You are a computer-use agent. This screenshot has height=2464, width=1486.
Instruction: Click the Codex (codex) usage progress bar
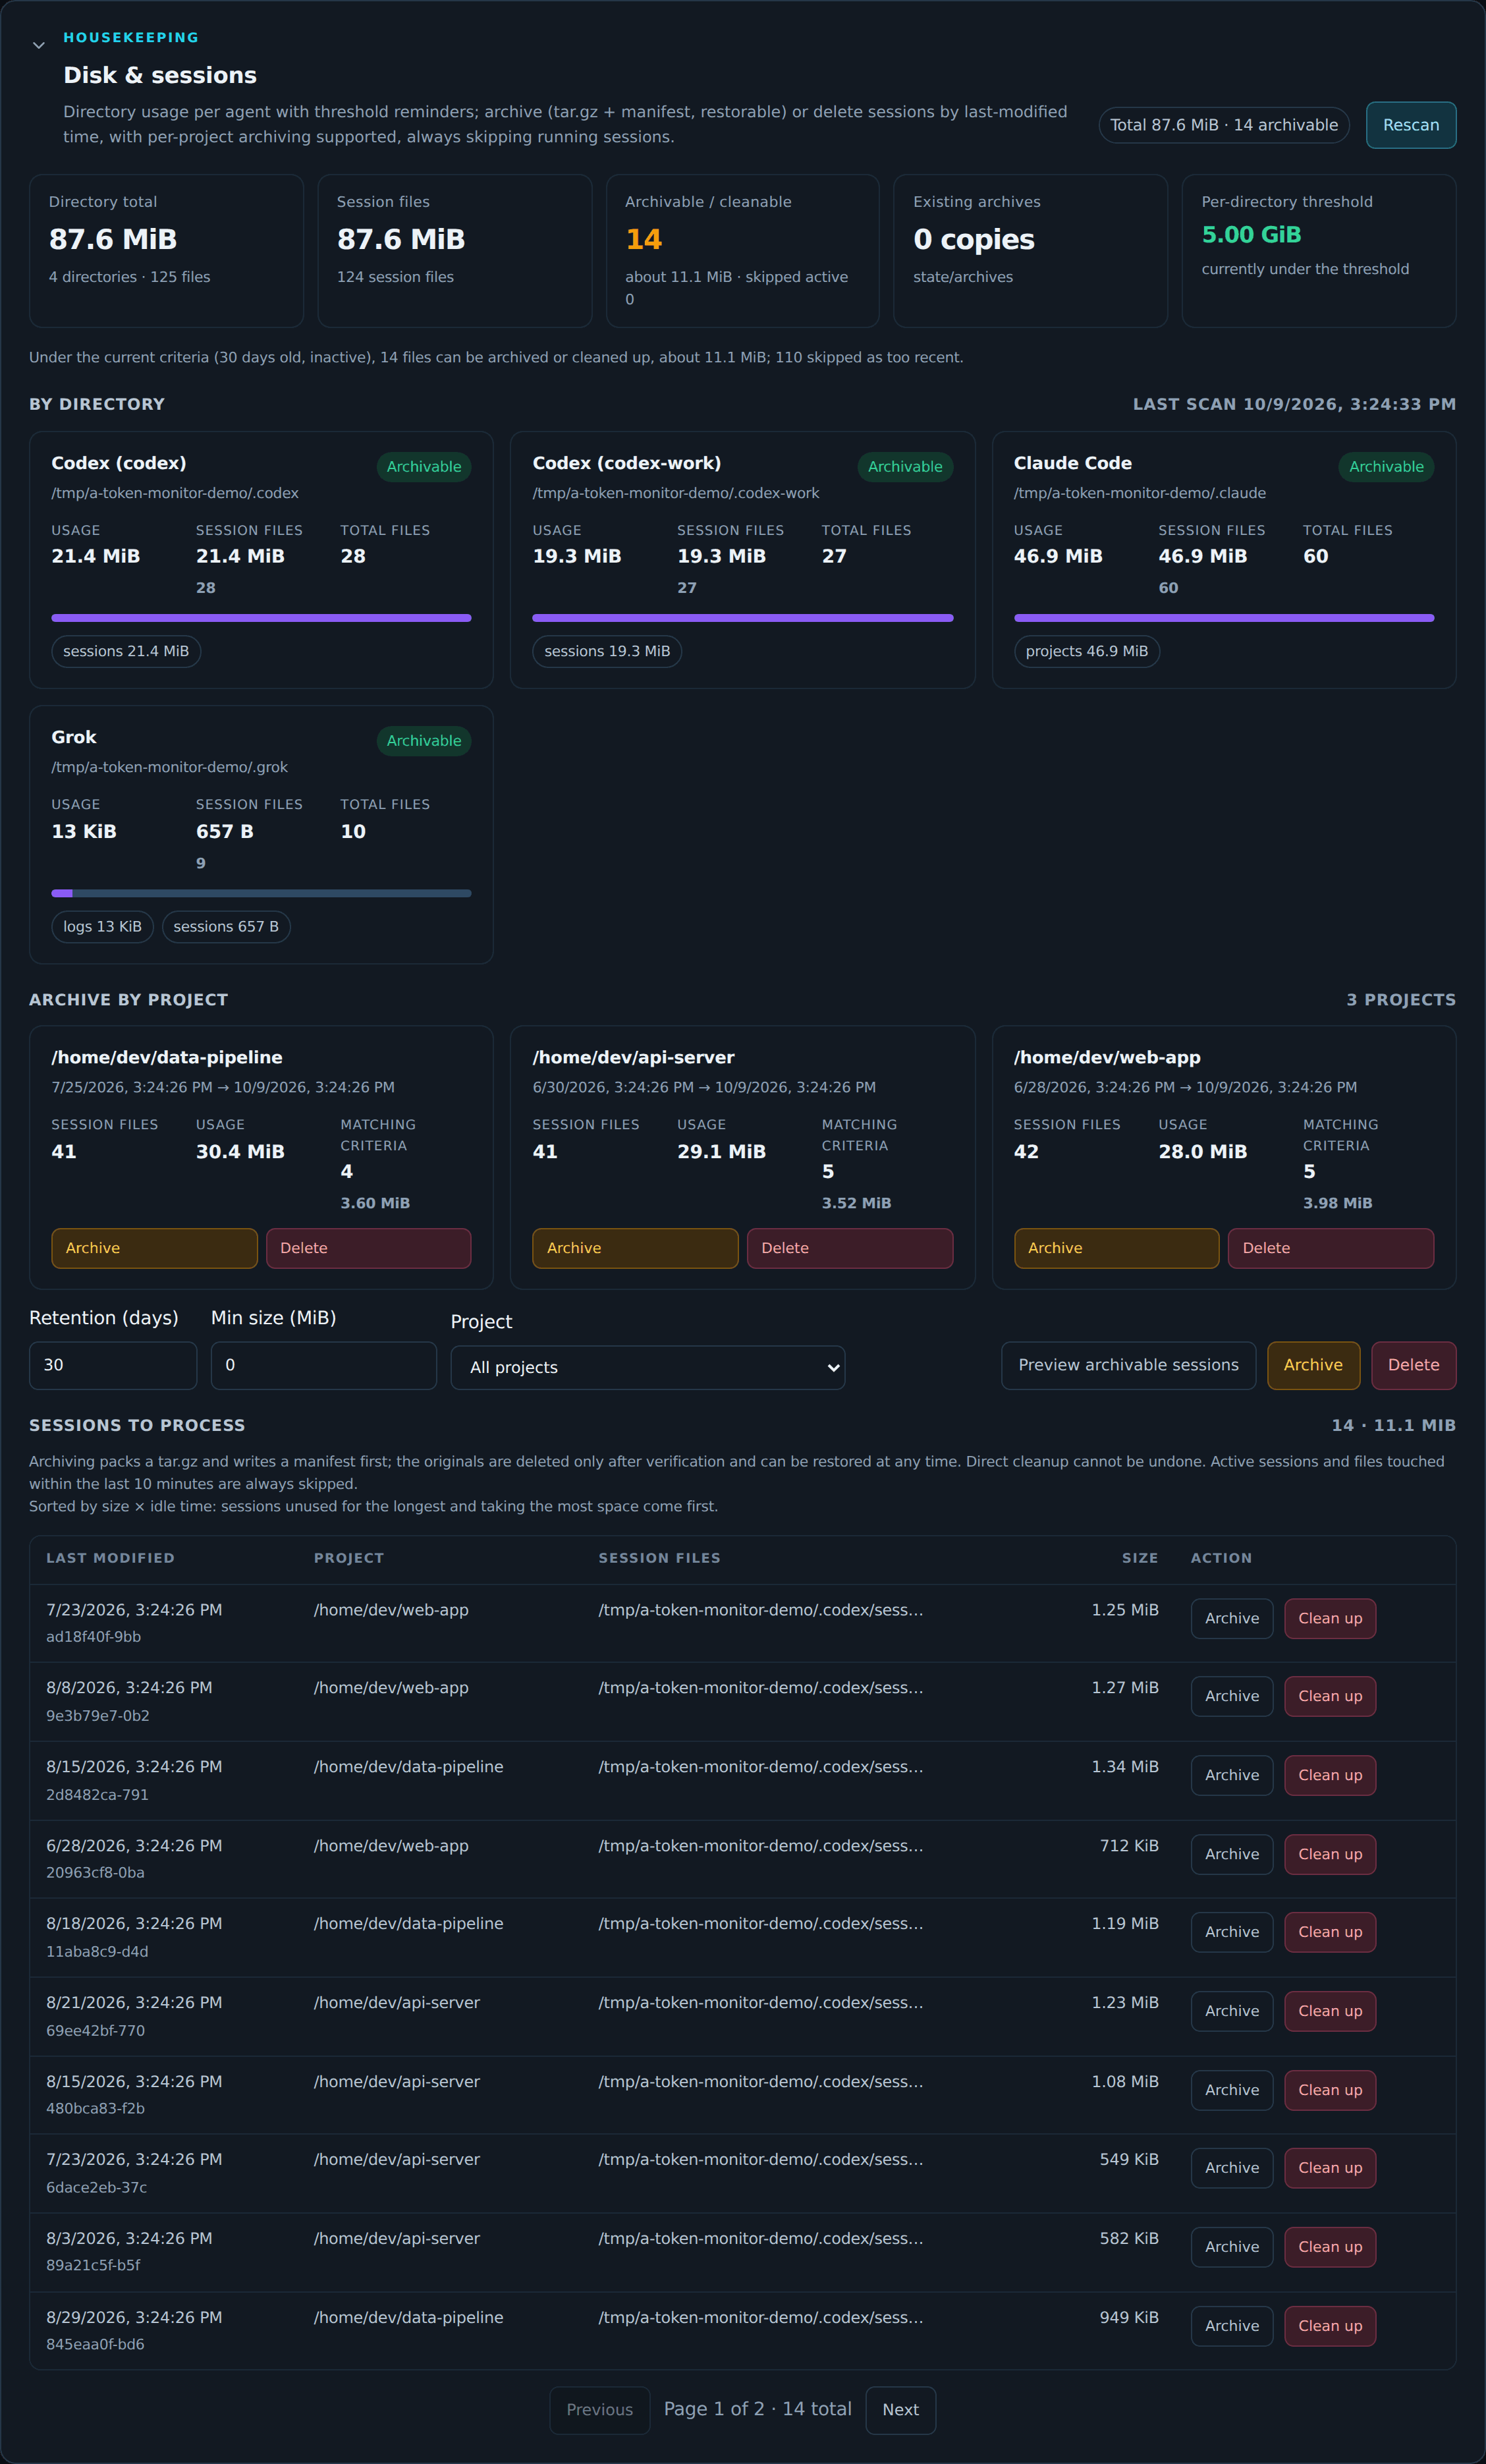[x=261, y=618]
